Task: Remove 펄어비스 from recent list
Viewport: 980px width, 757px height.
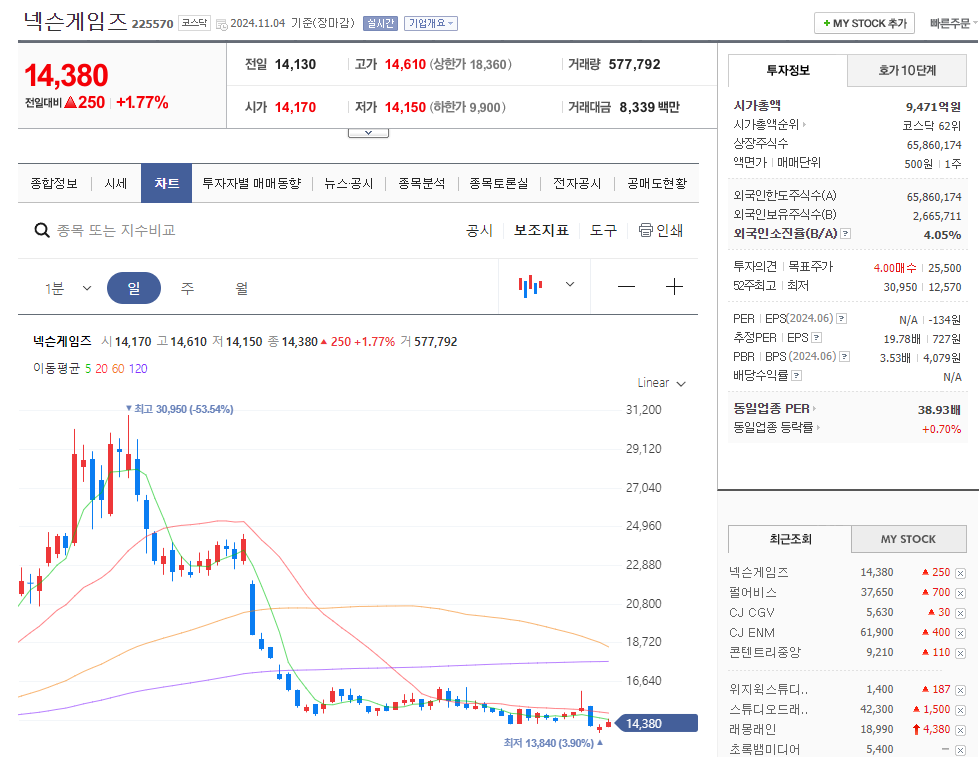Action: [961, 593]
